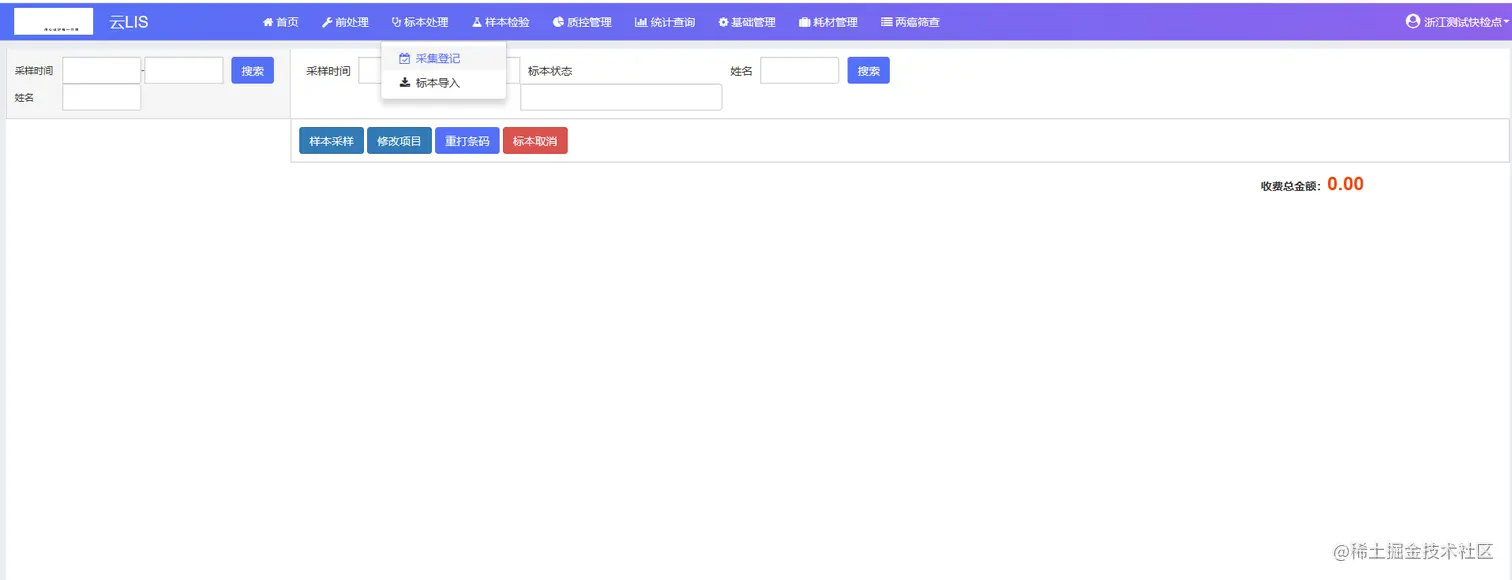The width and height of the screenshot is (1512, 580).
Task: Click the 耗材管理 briefcase icon
Action: (803, 21)
